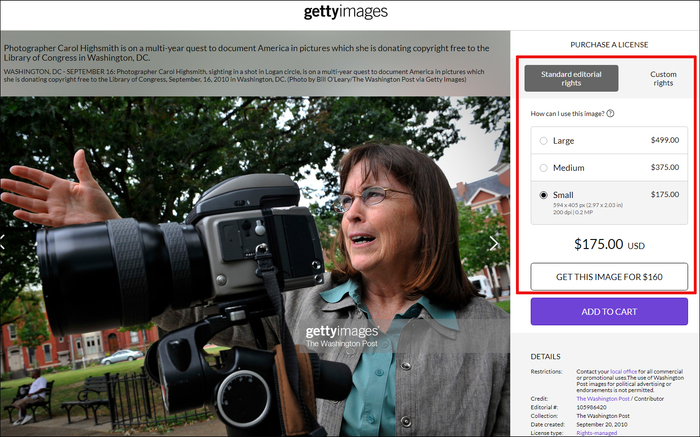The image size is (700, 437).
Task: Click the Editorial number 105986420
Action: point(591,407)
